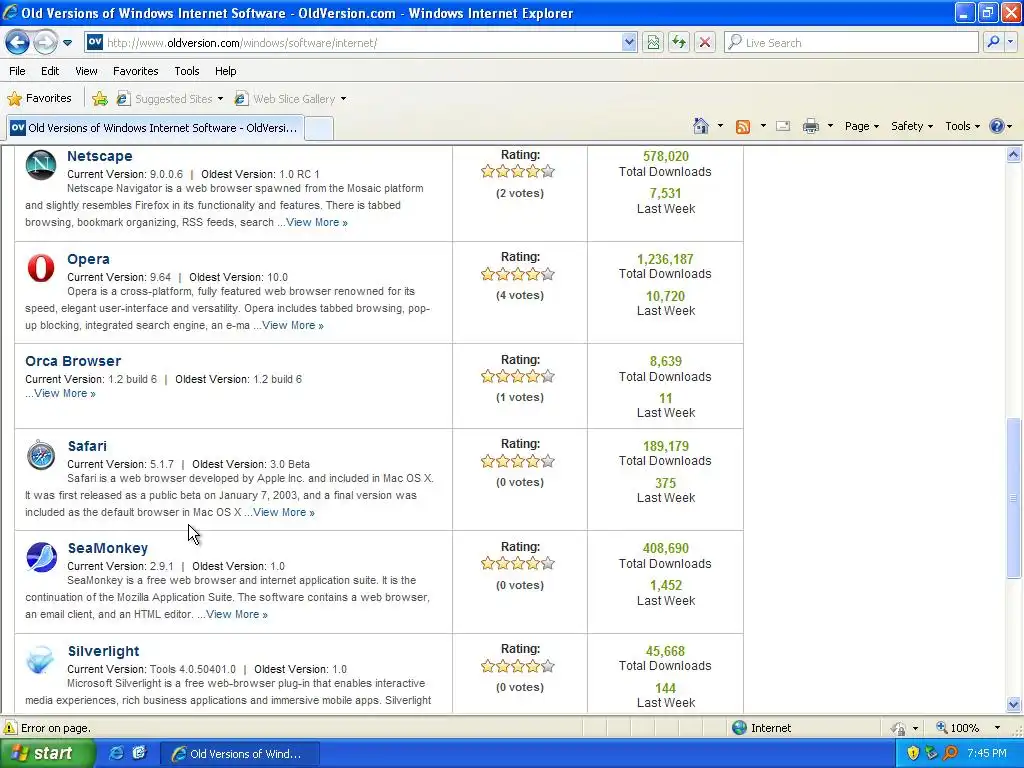The image size is (1024, 768).
Task: Open the Help menu
Action: 225,71
